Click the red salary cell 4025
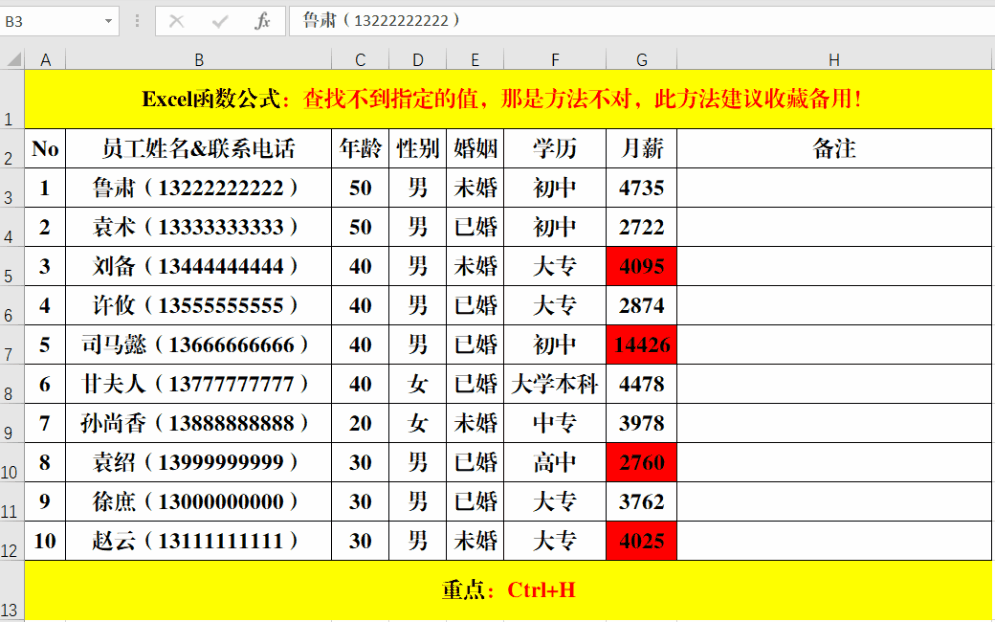The width and height of the screenshot is (995, 622). pos(642,541)
